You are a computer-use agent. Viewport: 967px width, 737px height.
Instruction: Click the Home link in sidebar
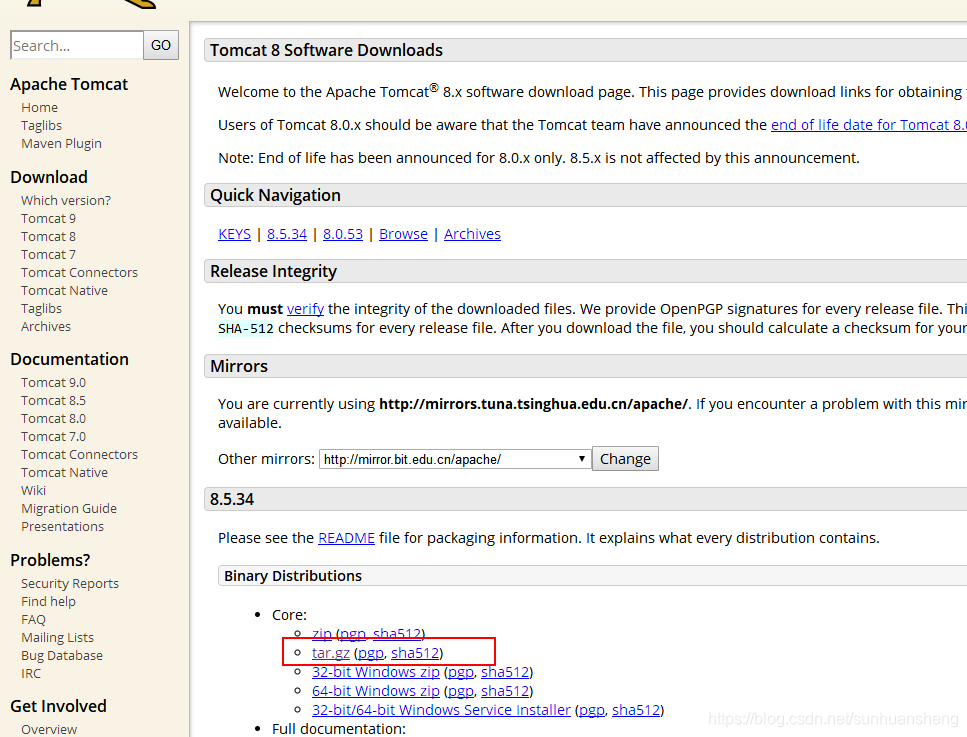click(39, 107)
